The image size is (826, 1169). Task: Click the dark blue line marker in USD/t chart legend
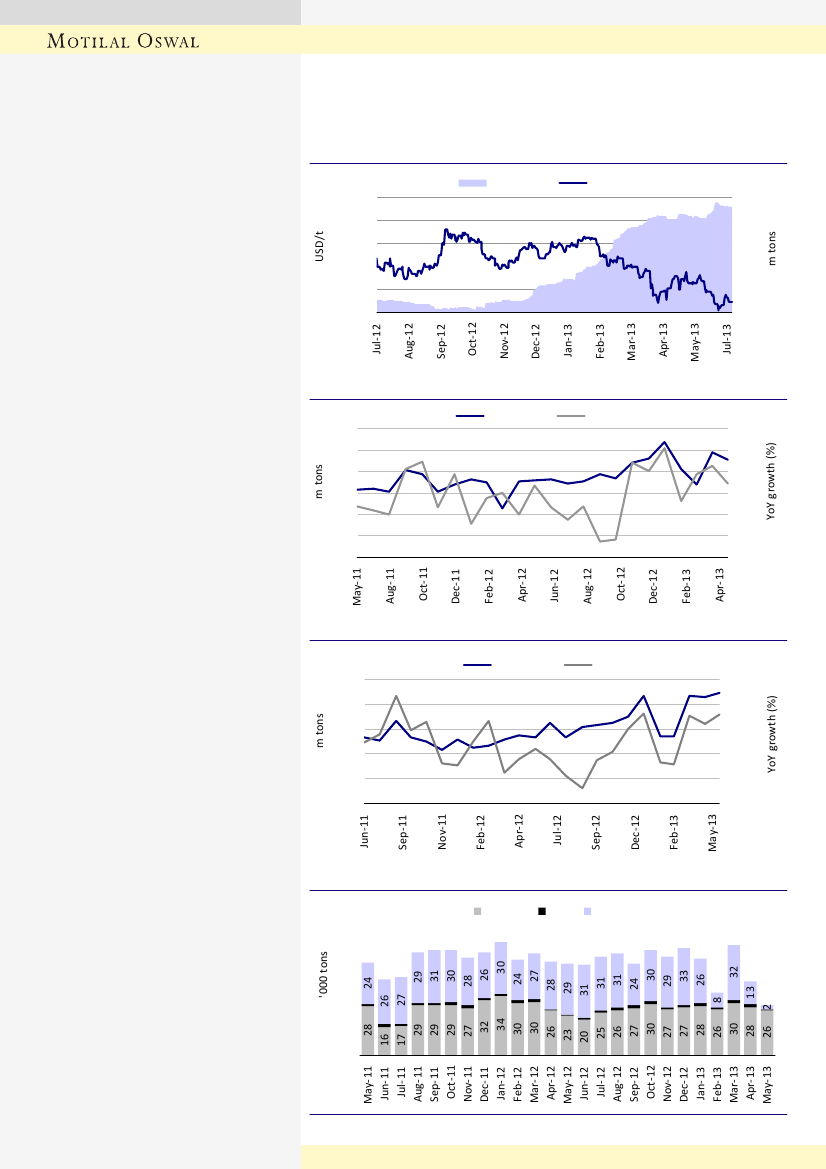coord(573,183)
